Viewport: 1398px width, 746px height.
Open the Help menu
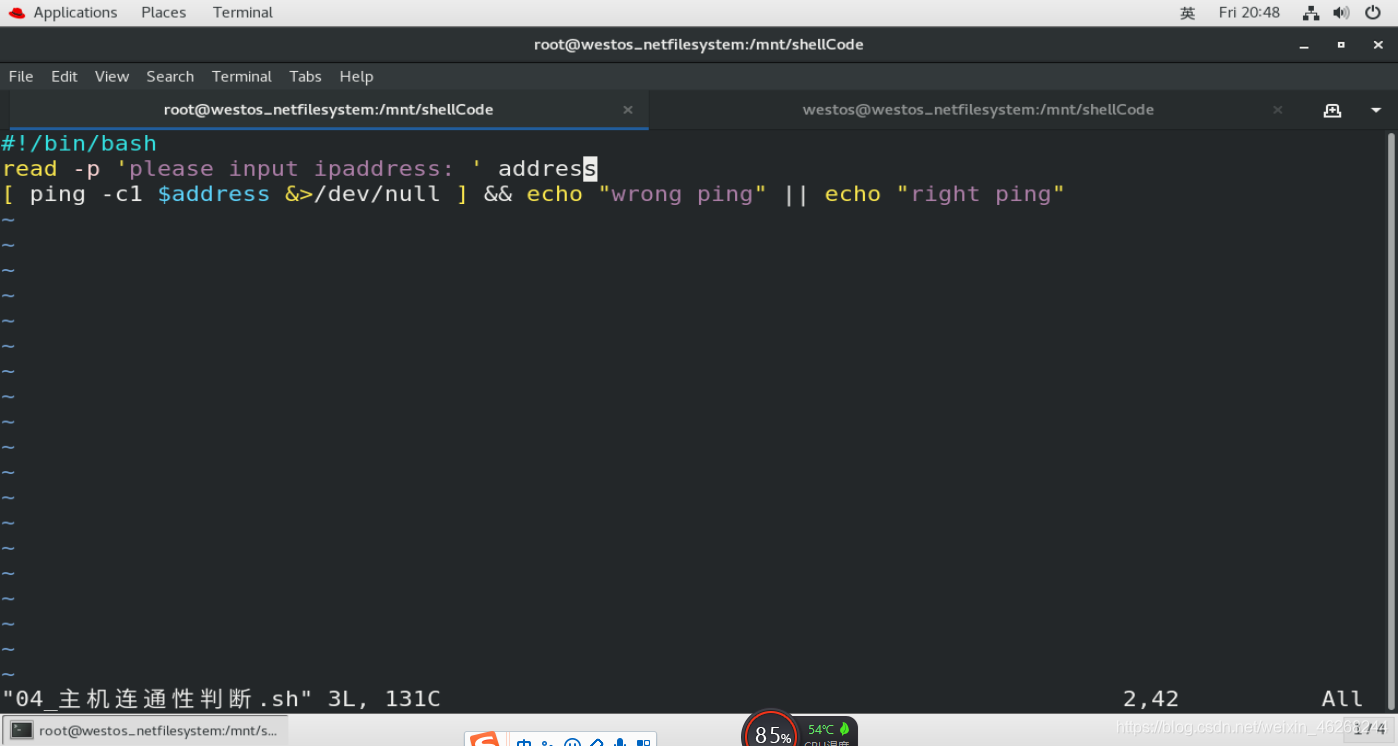356,76
